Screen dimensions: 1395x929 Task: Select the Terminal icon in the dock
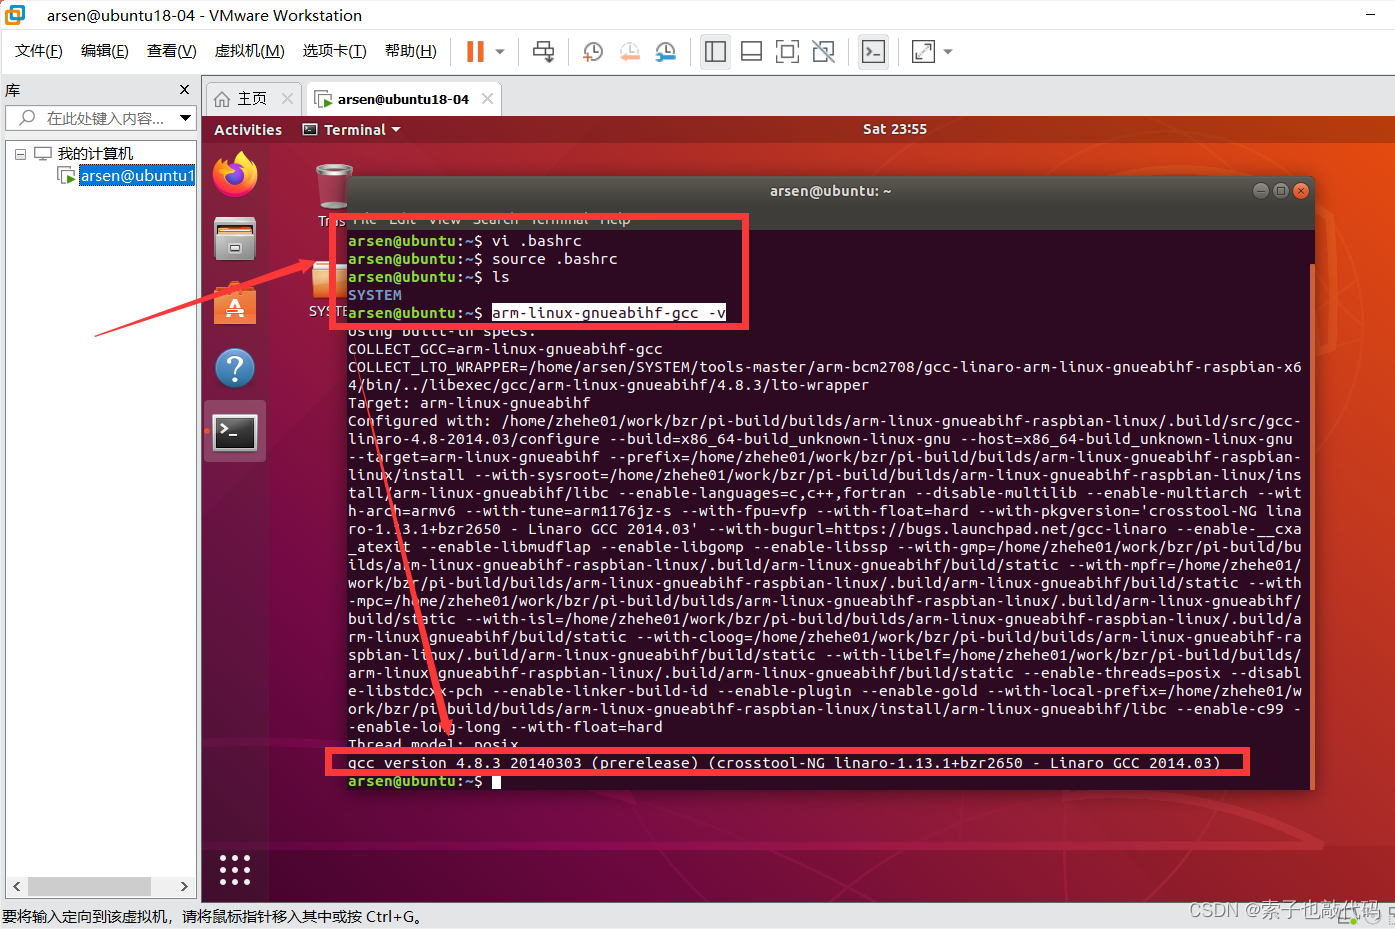(x=235, y=432)
